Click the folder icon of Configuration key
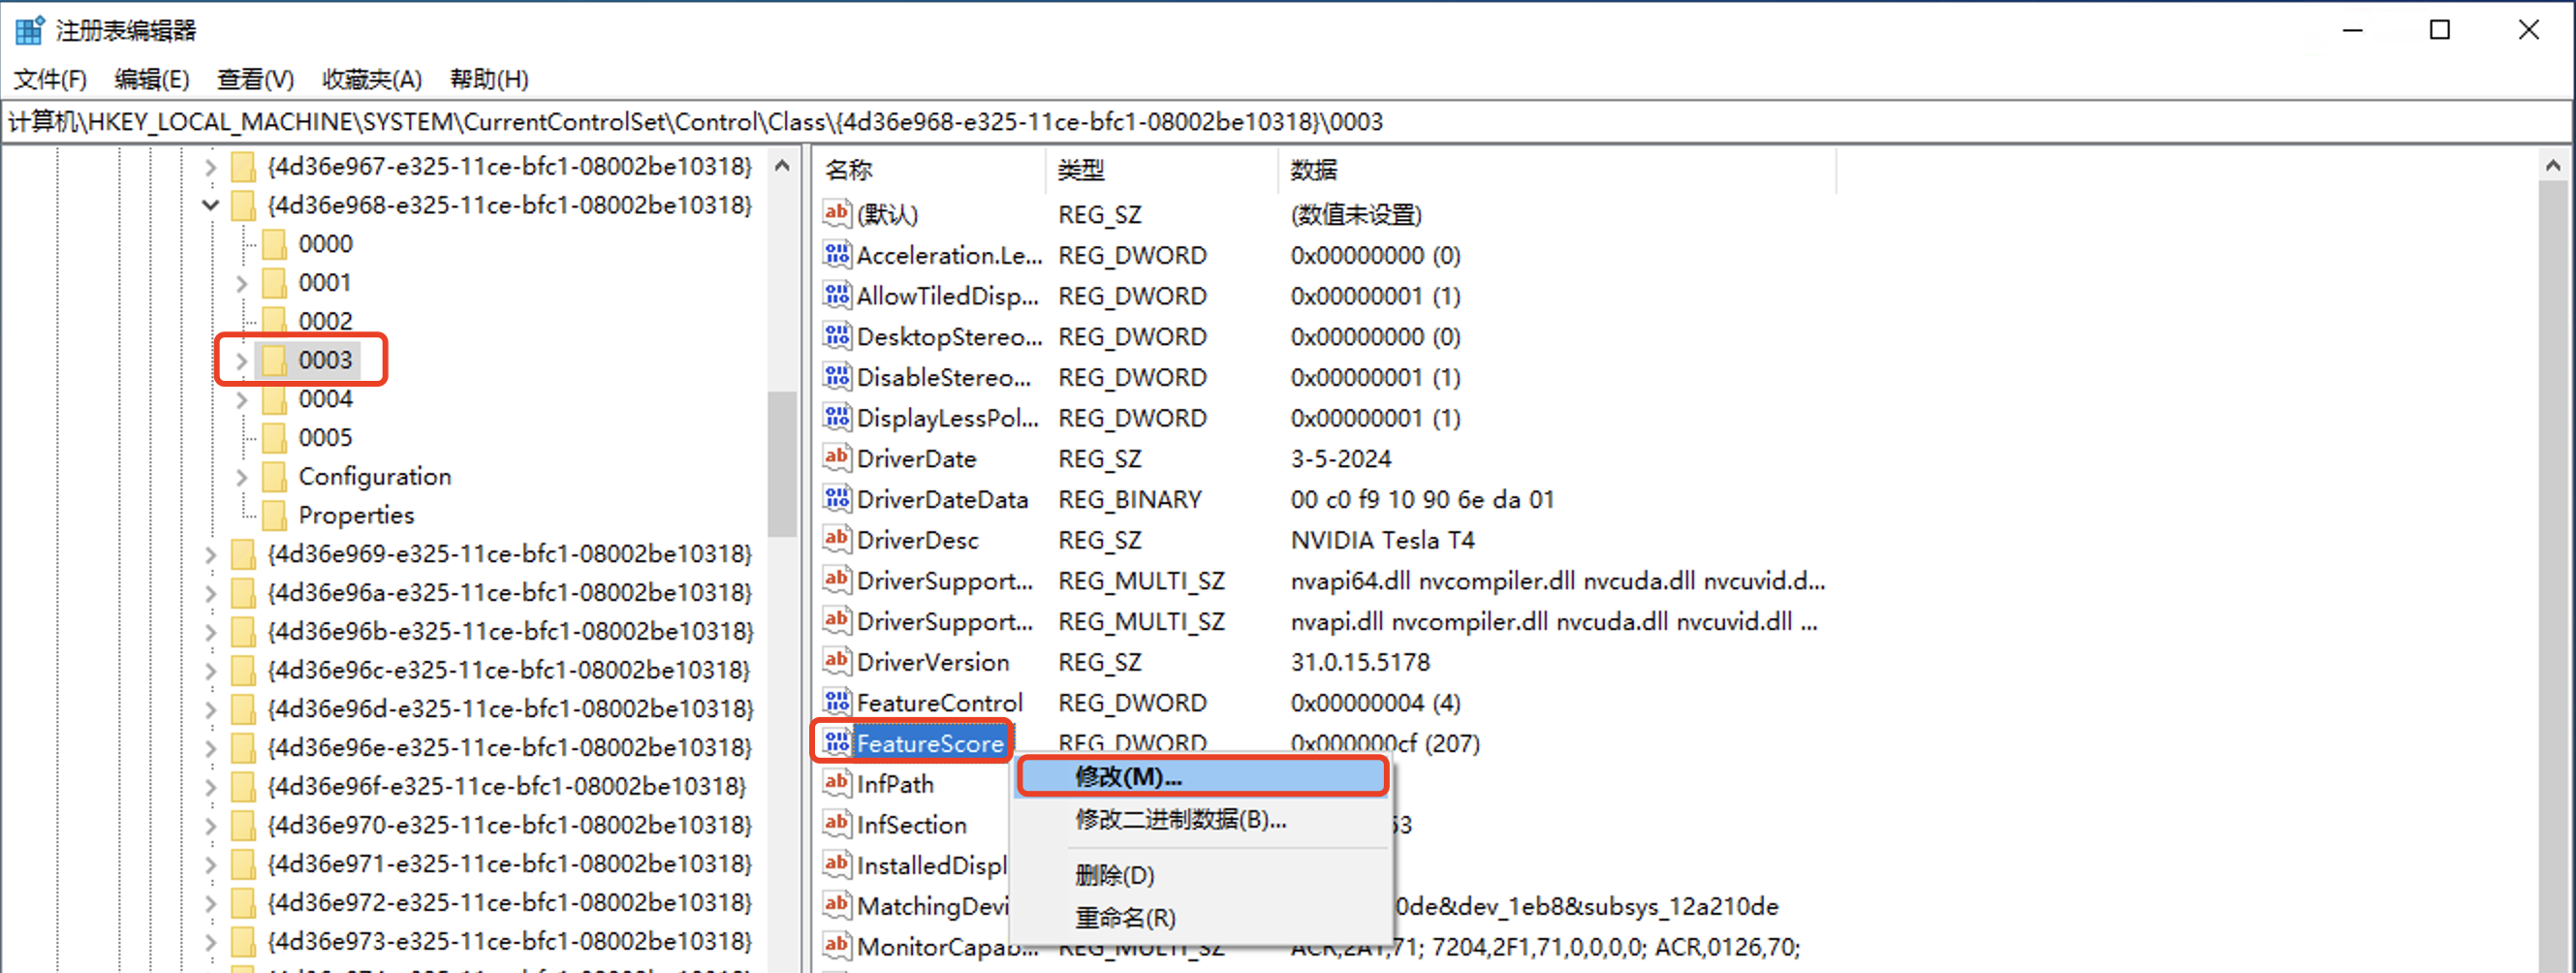 coord(274,477)
